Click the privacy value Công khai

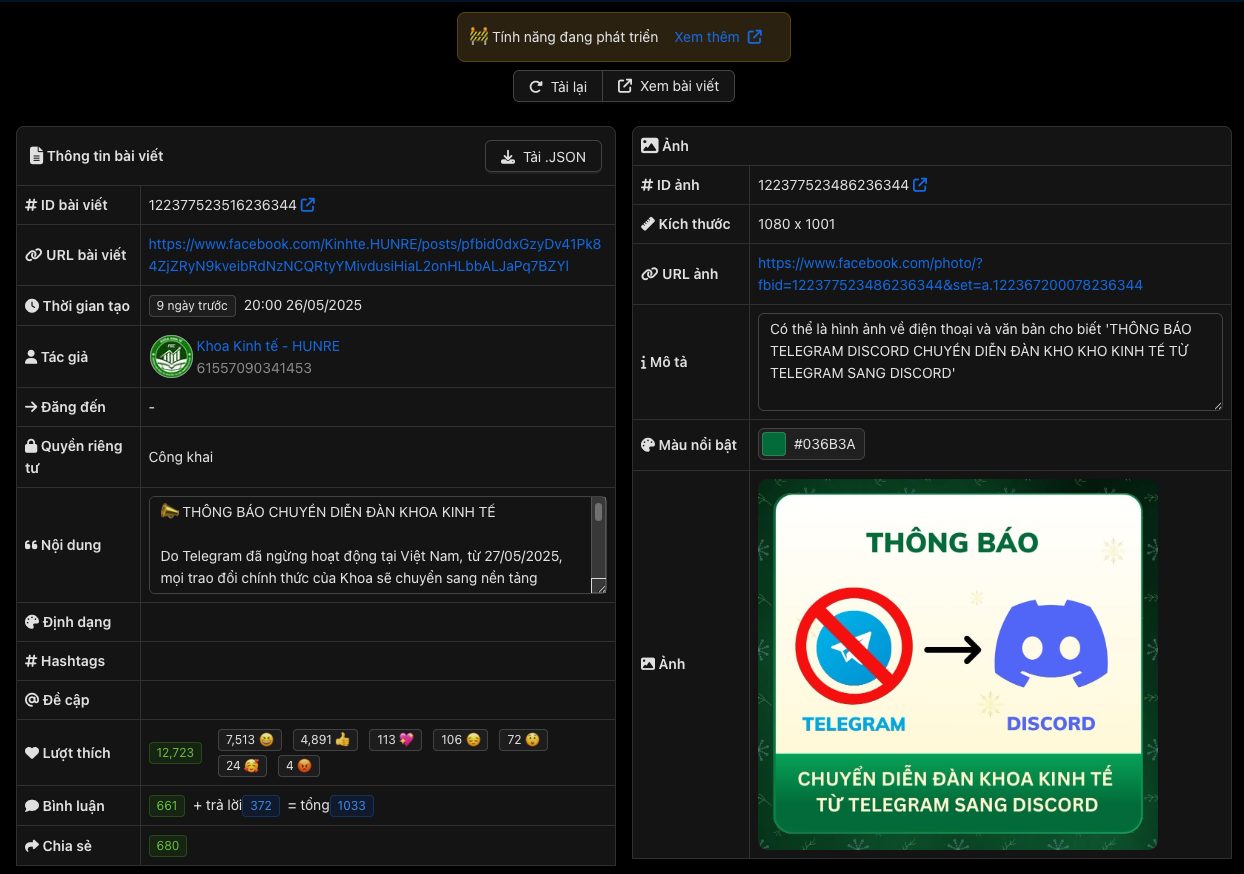point(181,457)
